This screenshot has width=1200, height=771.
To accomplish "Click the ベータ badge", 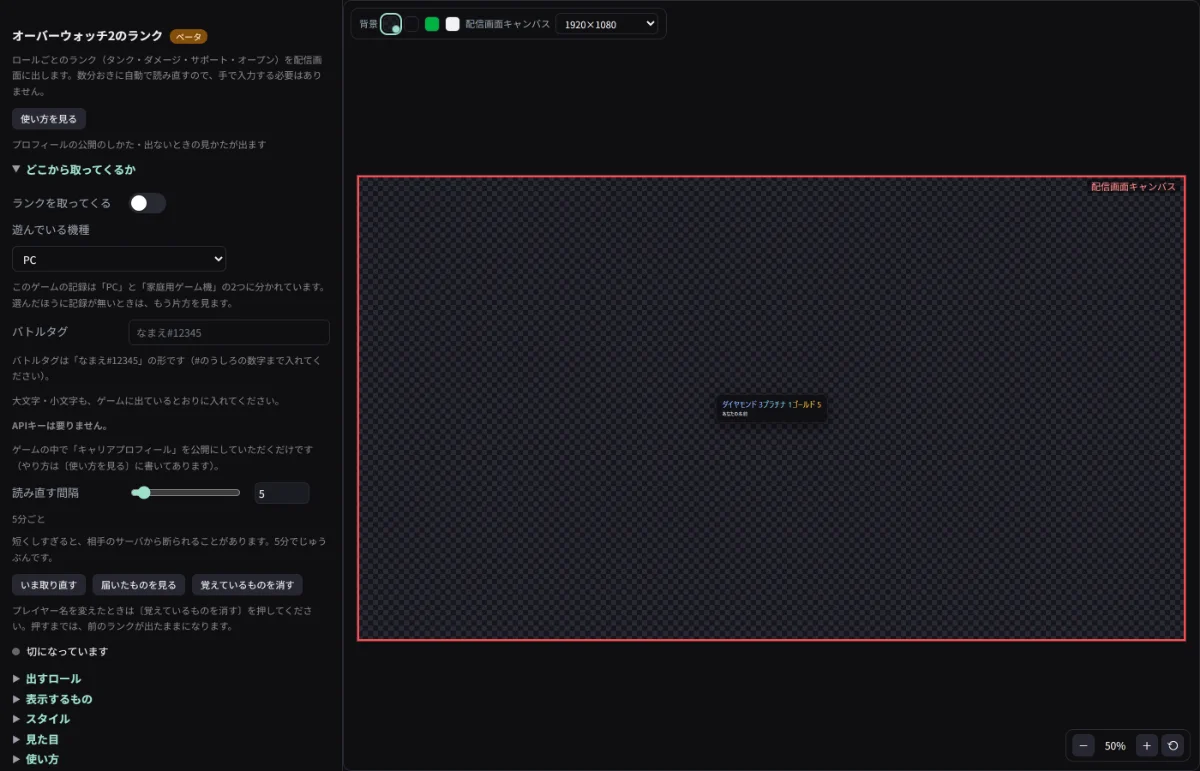I will click(188, 37).
